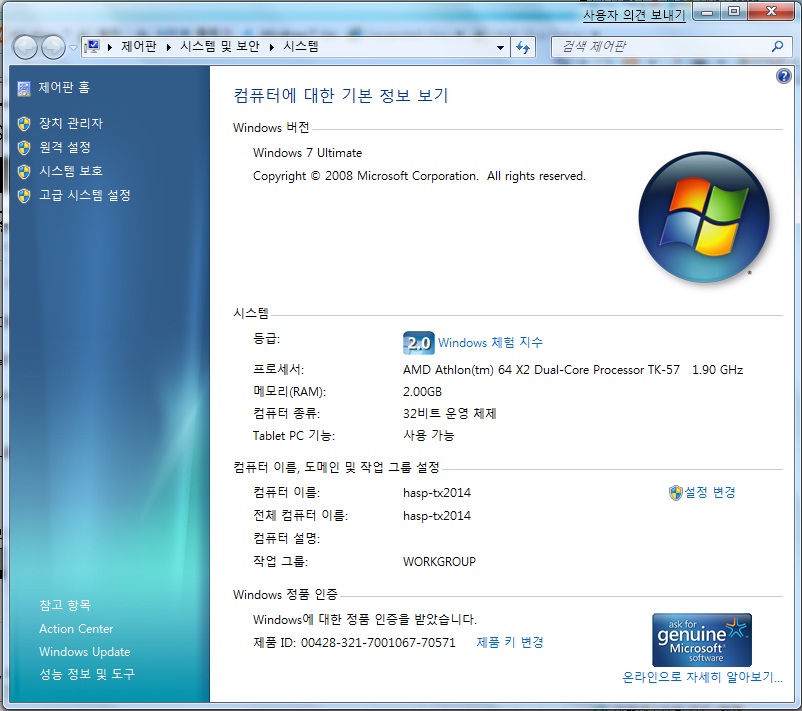Click the Copyright 2008 Microsoft text

coord(419,176)
